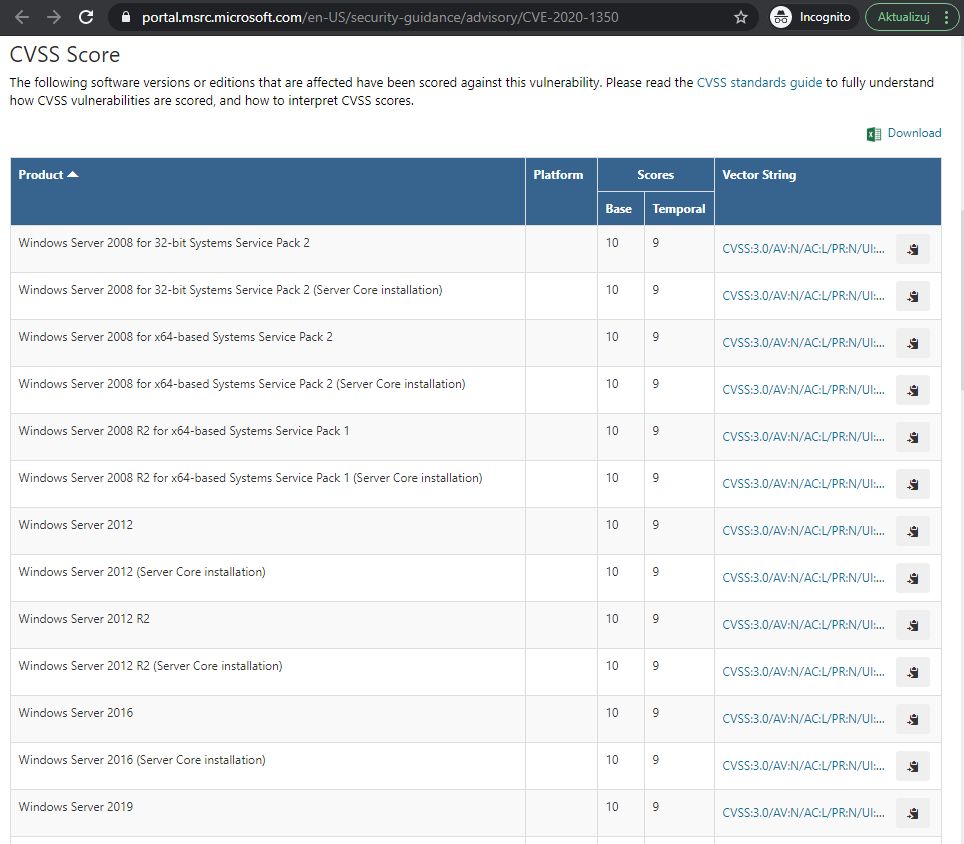Open vector link for Server 2012 R2 Server Core
964x844 pixels.
[x=803, y=672]
